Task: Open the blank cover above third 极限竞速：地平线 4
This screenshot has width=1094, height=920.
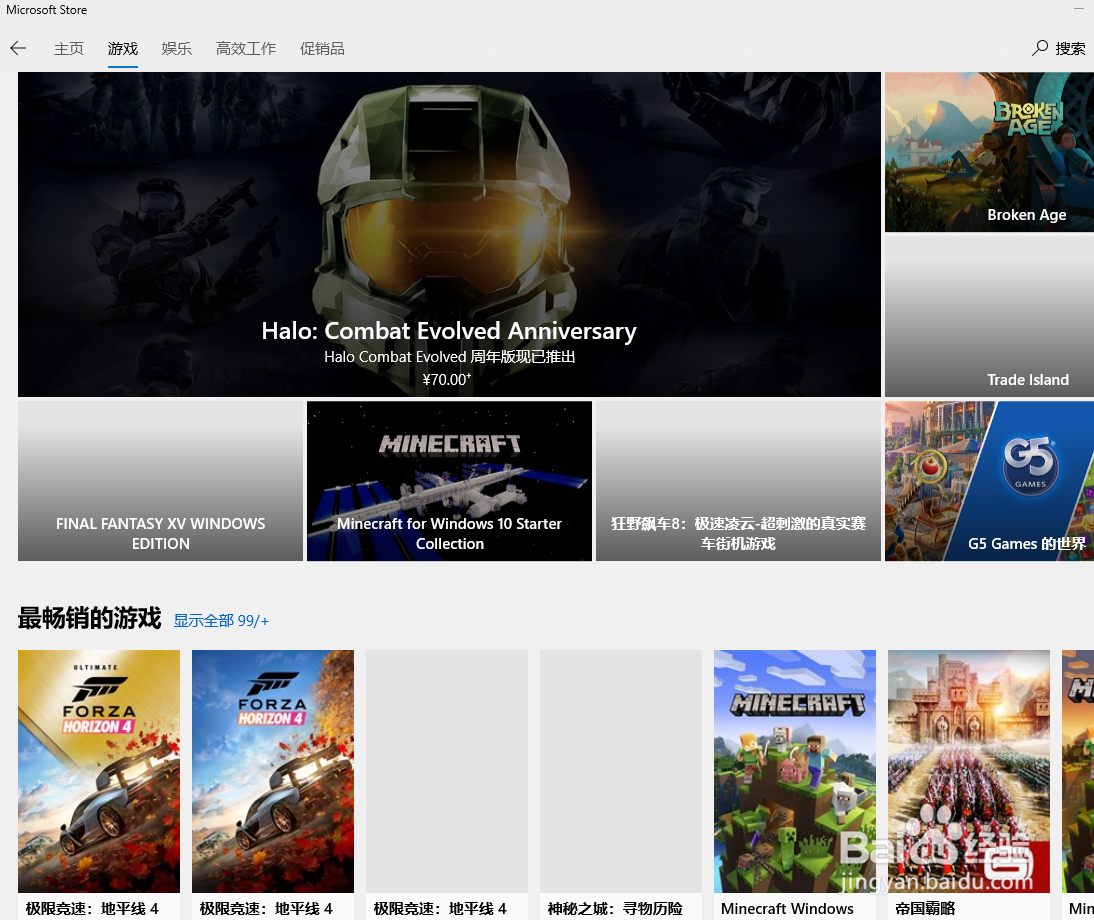Action: tap(447, 771)
